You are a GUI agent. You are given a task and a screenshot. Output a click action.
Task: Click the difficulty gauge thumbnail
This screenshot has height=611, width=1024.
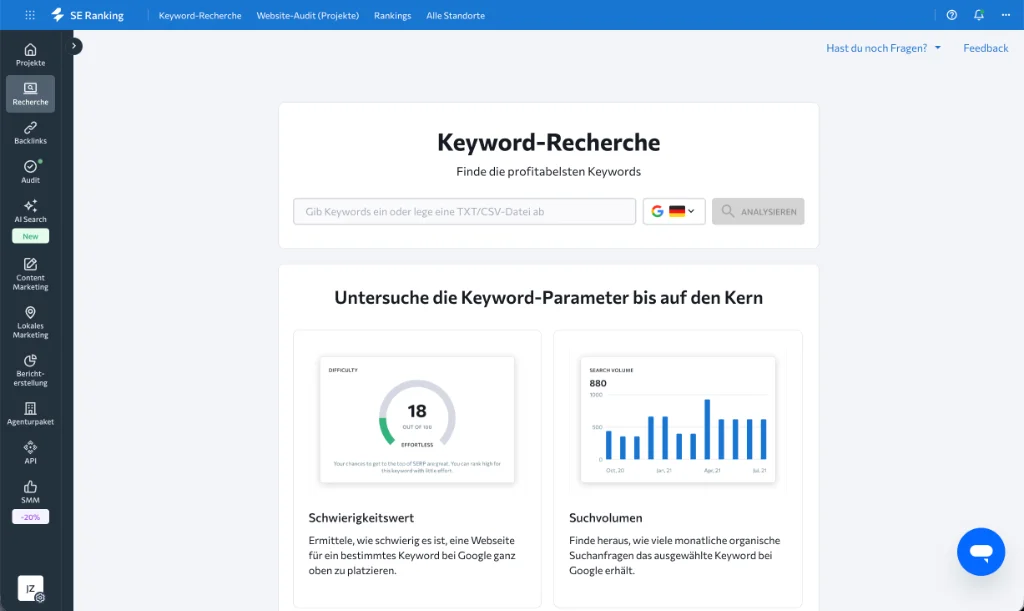tap(417, 419)
